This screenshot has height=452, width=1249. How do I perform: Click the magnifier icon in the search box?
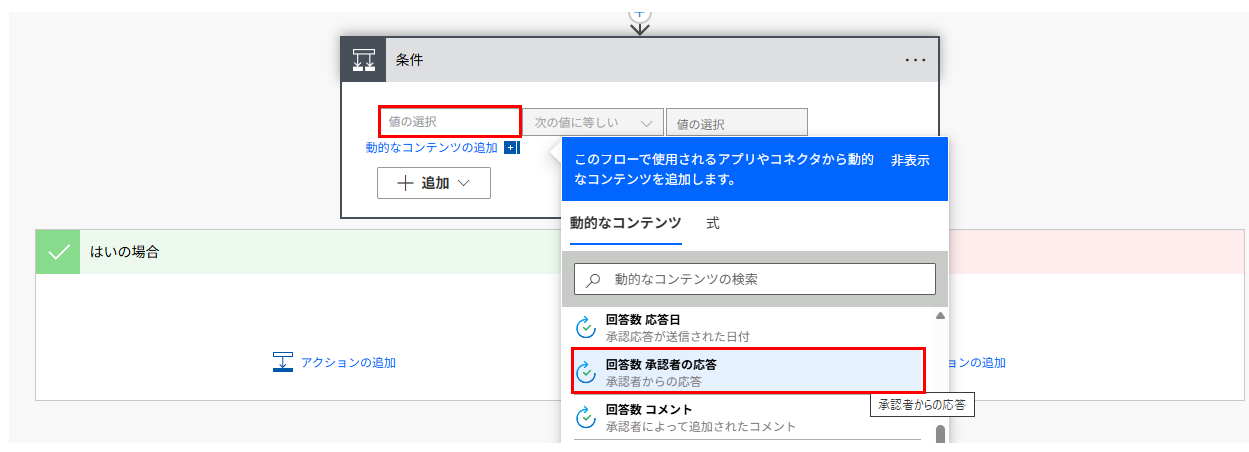pos(593,280)
